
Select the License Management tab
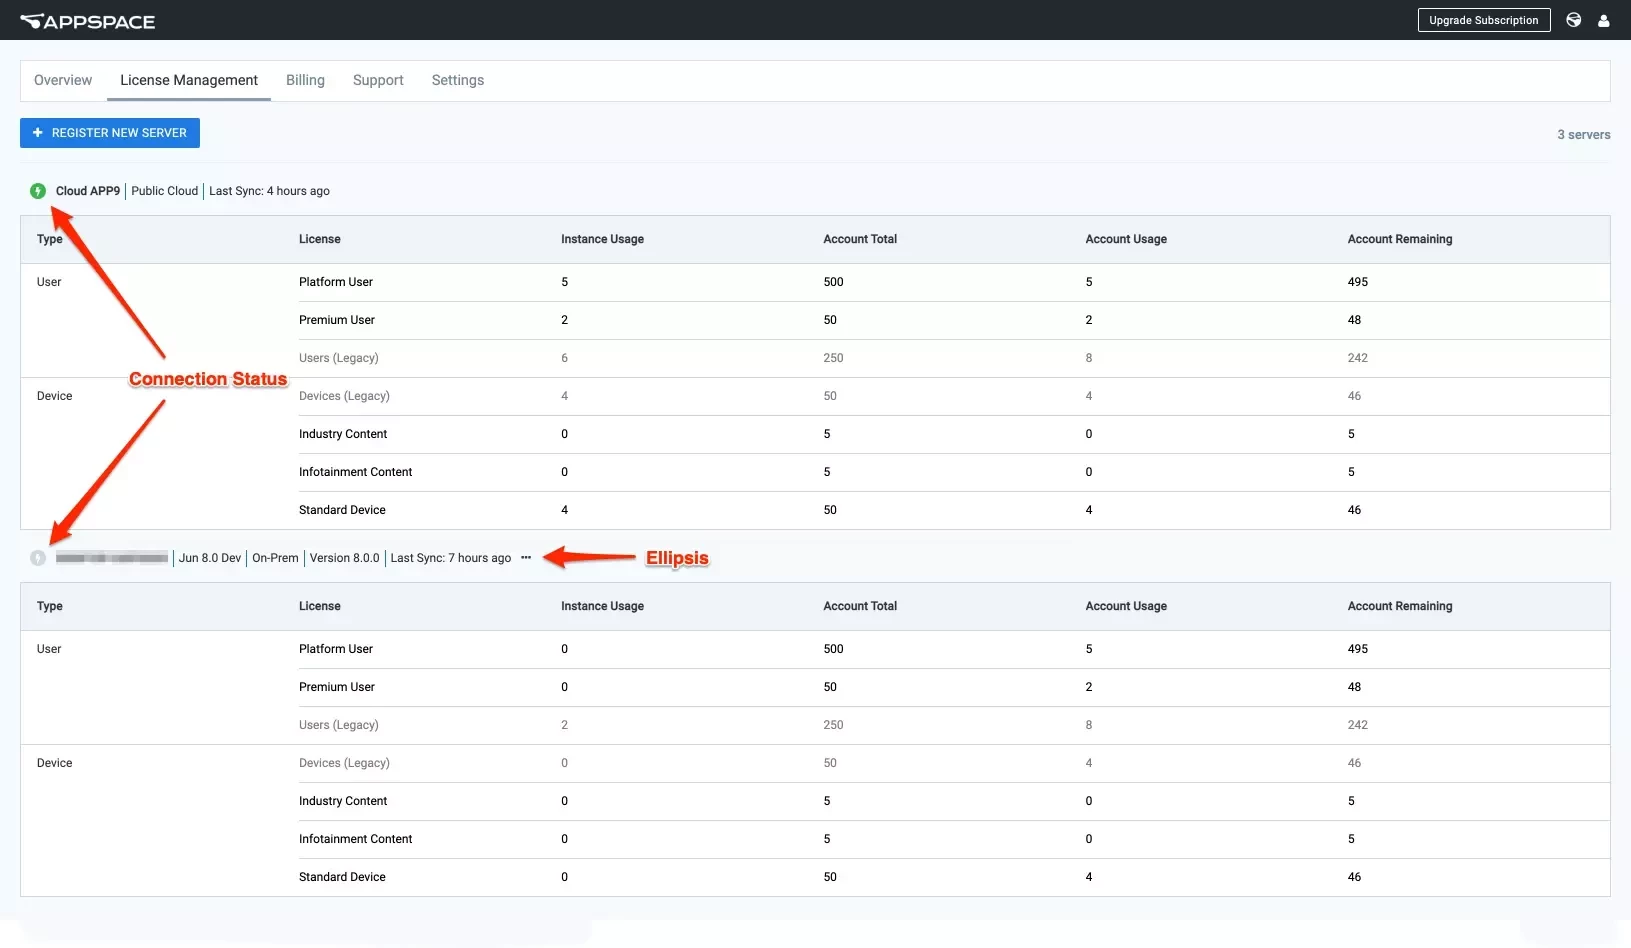point(189,80)
